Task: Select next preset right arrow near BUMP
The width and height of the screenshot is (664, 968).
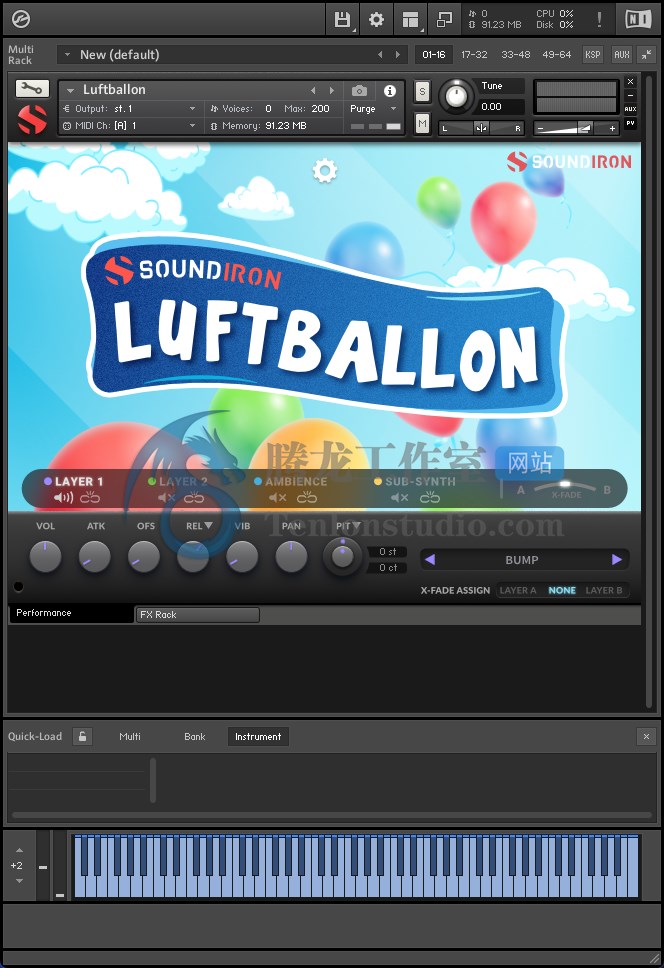Action: 616,559
